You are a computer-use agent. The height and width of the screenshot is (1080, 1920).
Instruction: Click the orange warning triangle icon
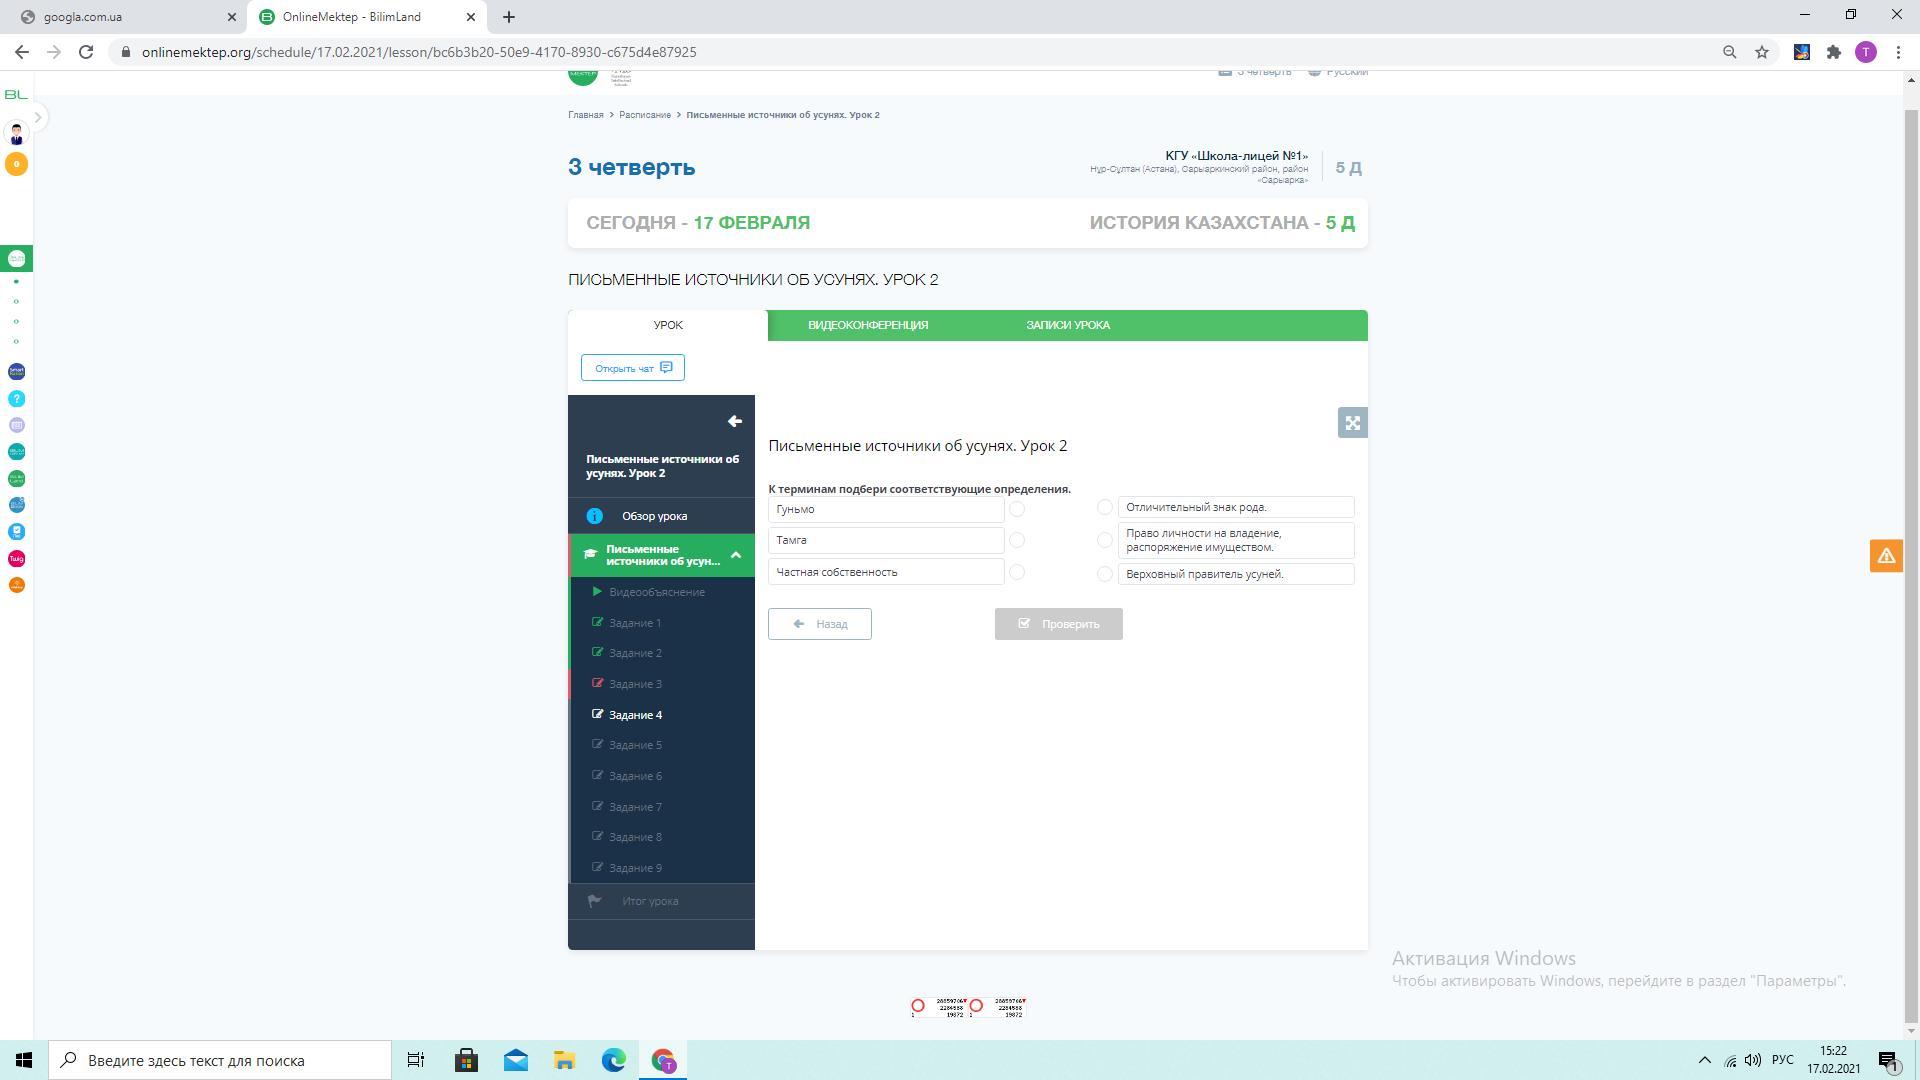coord(1886,556)
